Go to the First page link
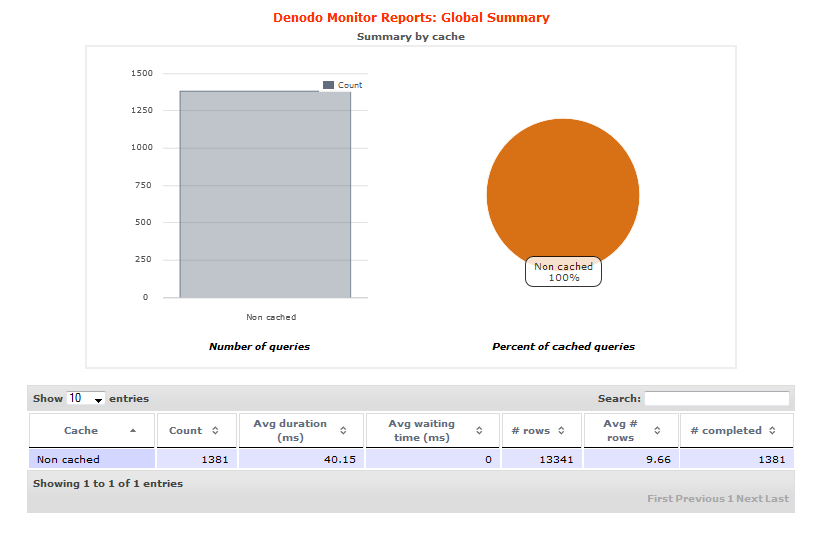This screenshot has width=833, height=533. pyautogui.click(x=660, y=498)
